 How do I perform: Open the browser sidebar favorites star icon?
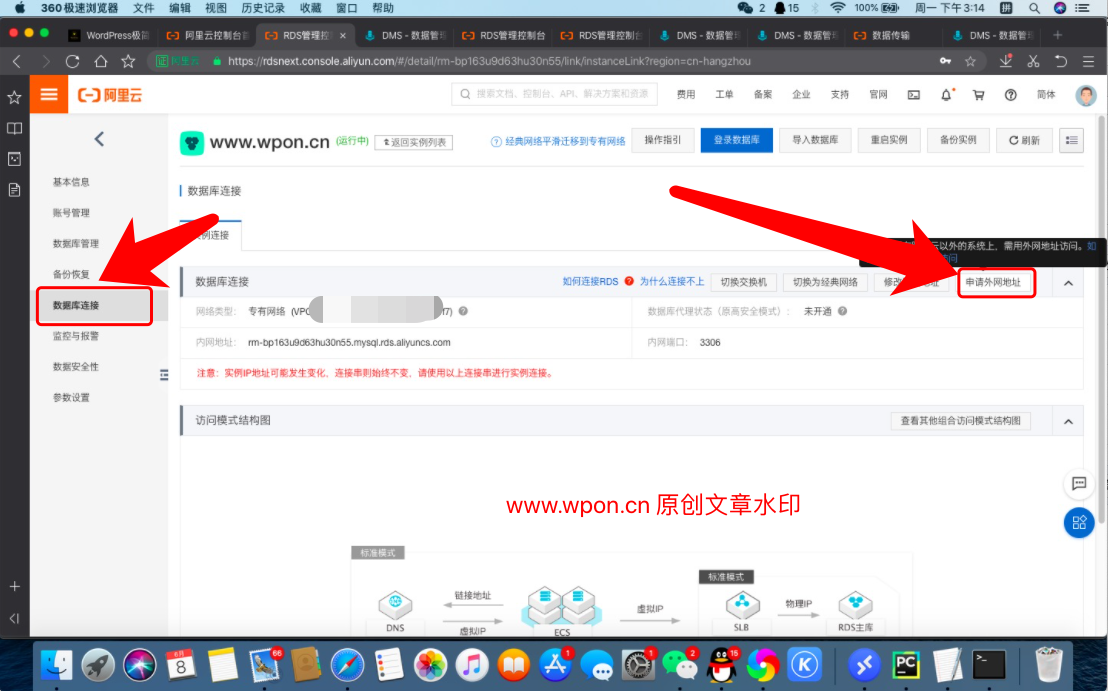(14, 98)
